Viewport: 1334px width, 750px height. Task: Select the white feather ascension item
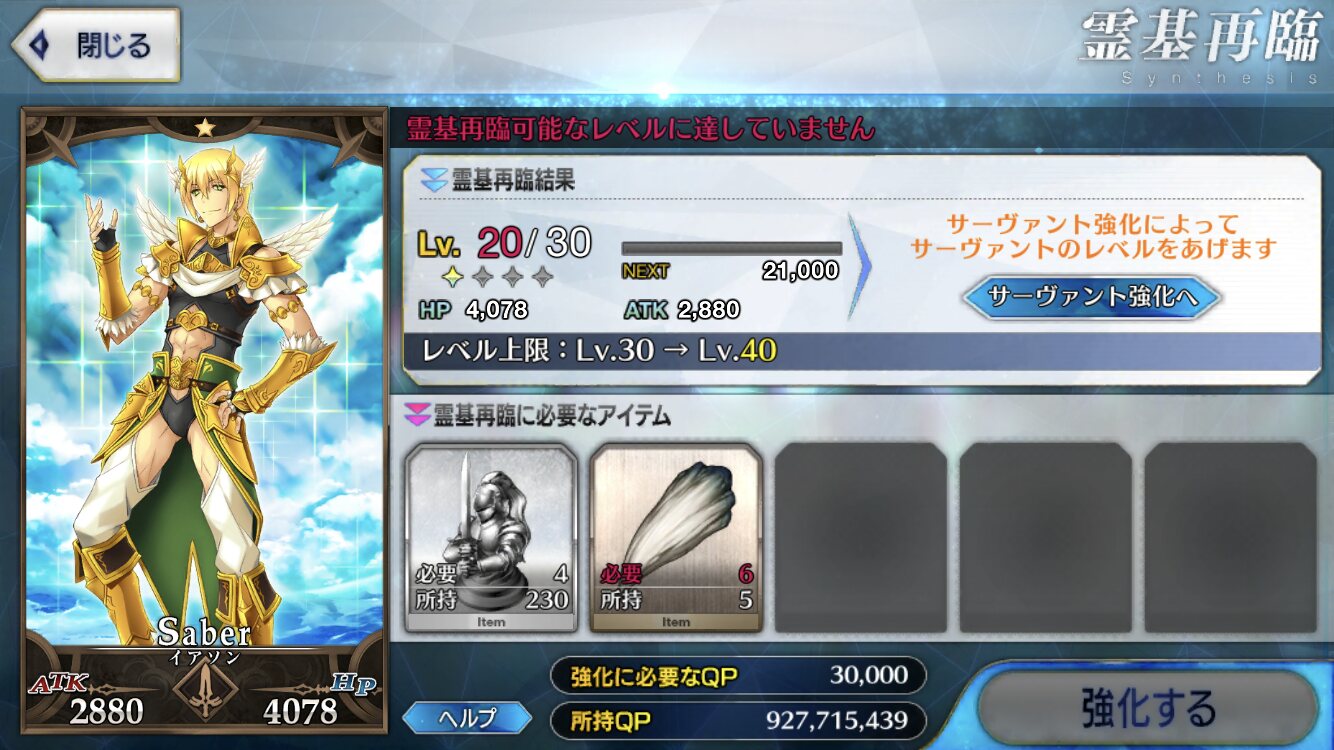coord(676,538)
